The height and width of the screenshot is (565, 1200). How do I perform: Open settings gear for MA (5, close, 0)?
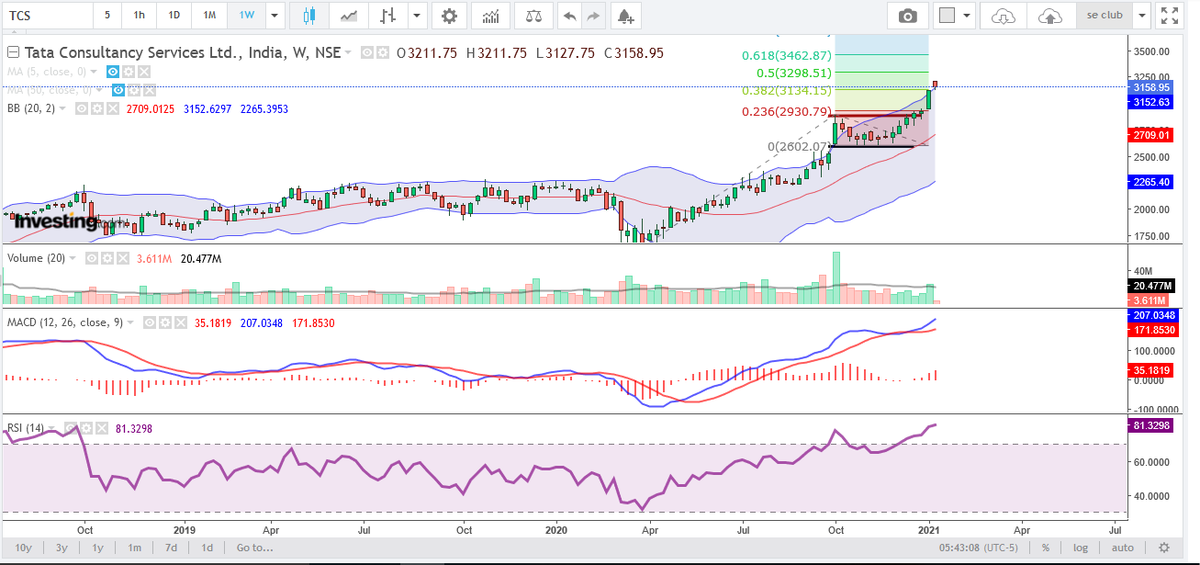(128, 72)
